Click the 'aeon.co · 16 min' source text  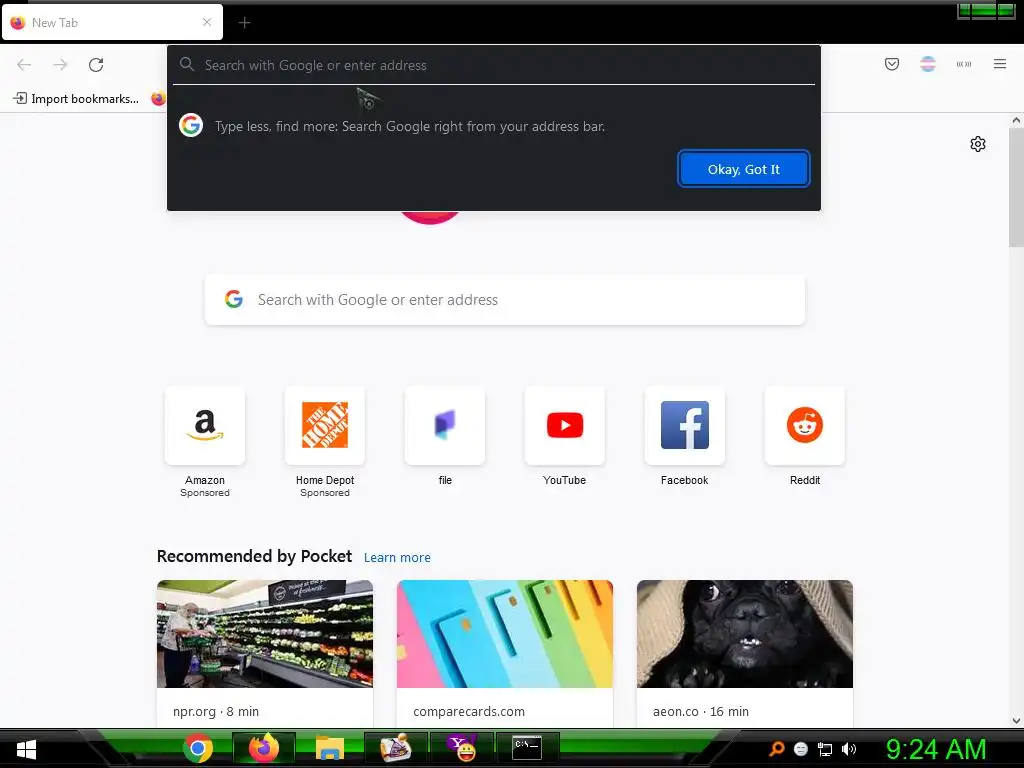(701, 712)
